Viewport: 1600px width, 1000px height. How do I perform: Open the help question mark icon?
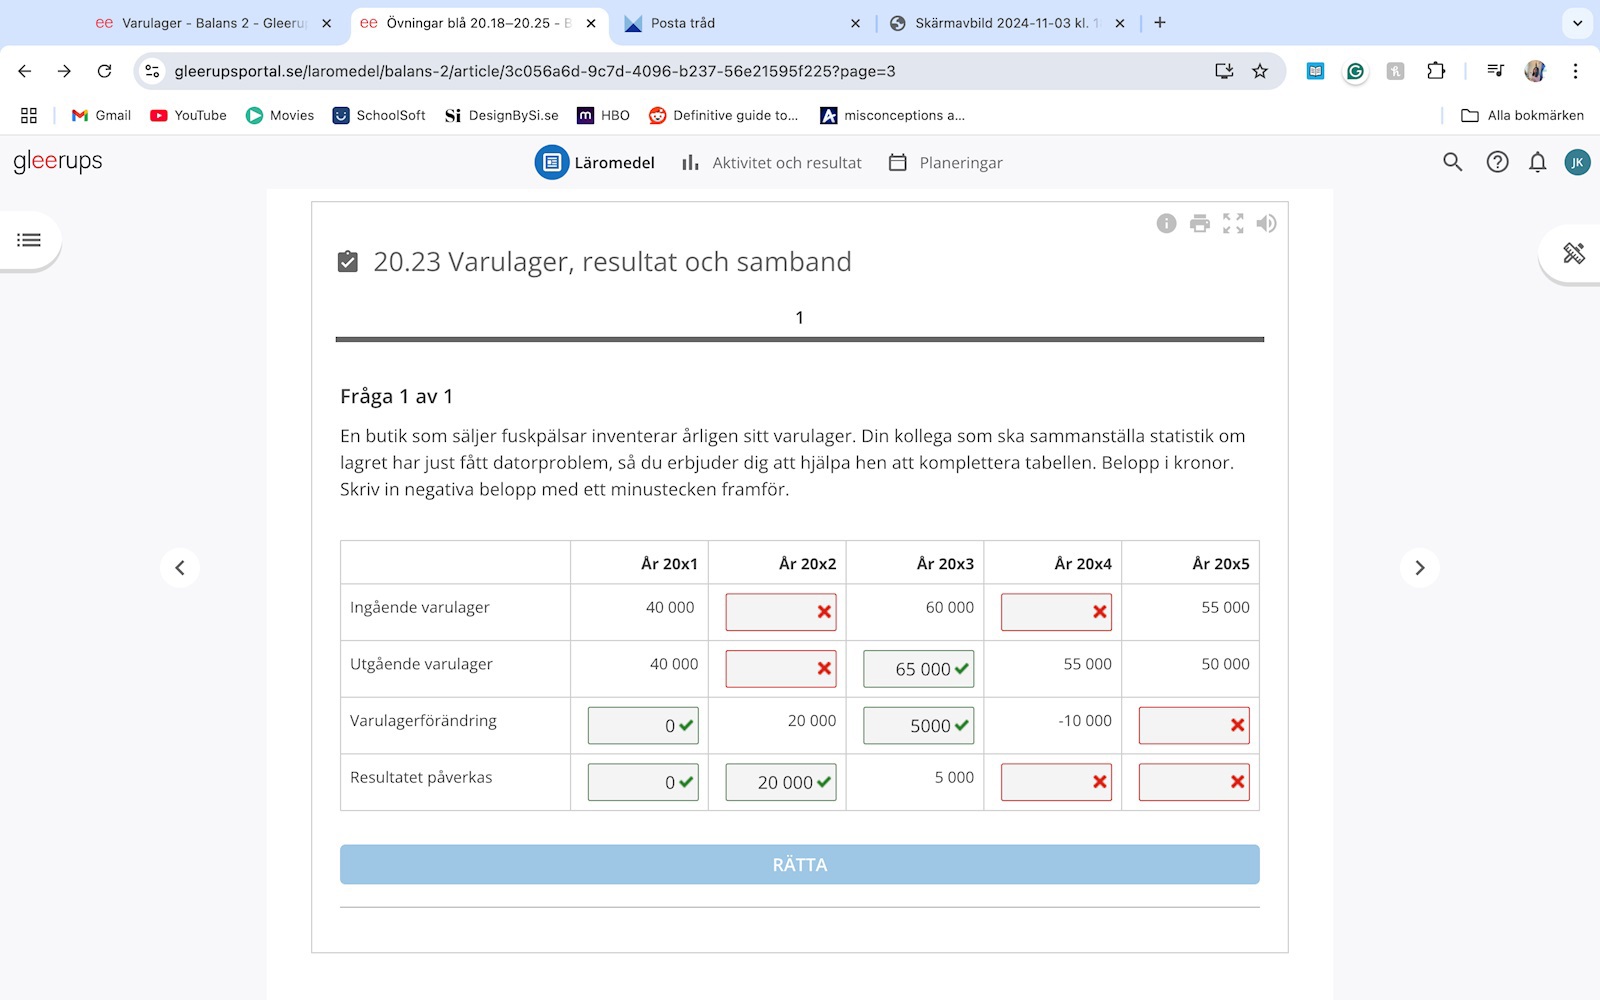coord(1496,162)
